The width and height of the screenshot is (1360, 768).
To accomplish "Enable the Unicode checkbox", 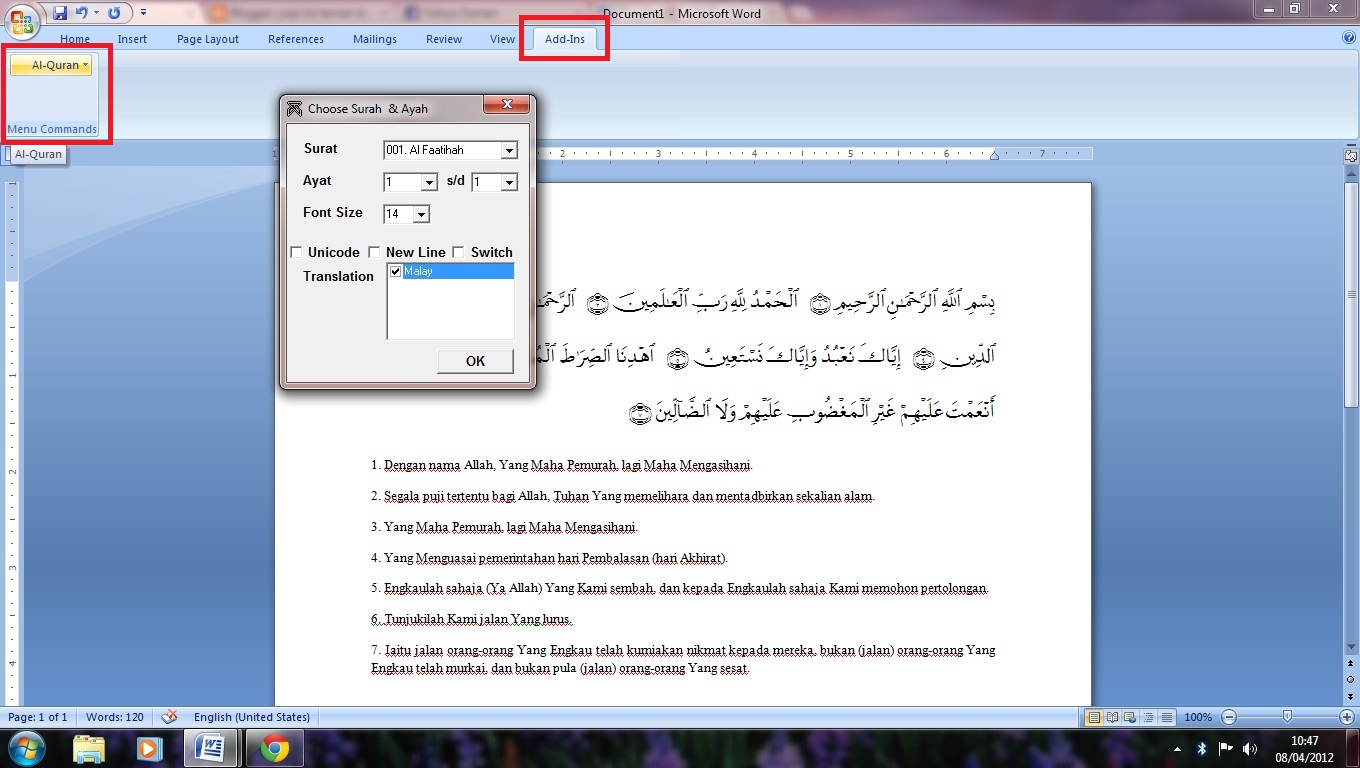I will coord(296,252).
